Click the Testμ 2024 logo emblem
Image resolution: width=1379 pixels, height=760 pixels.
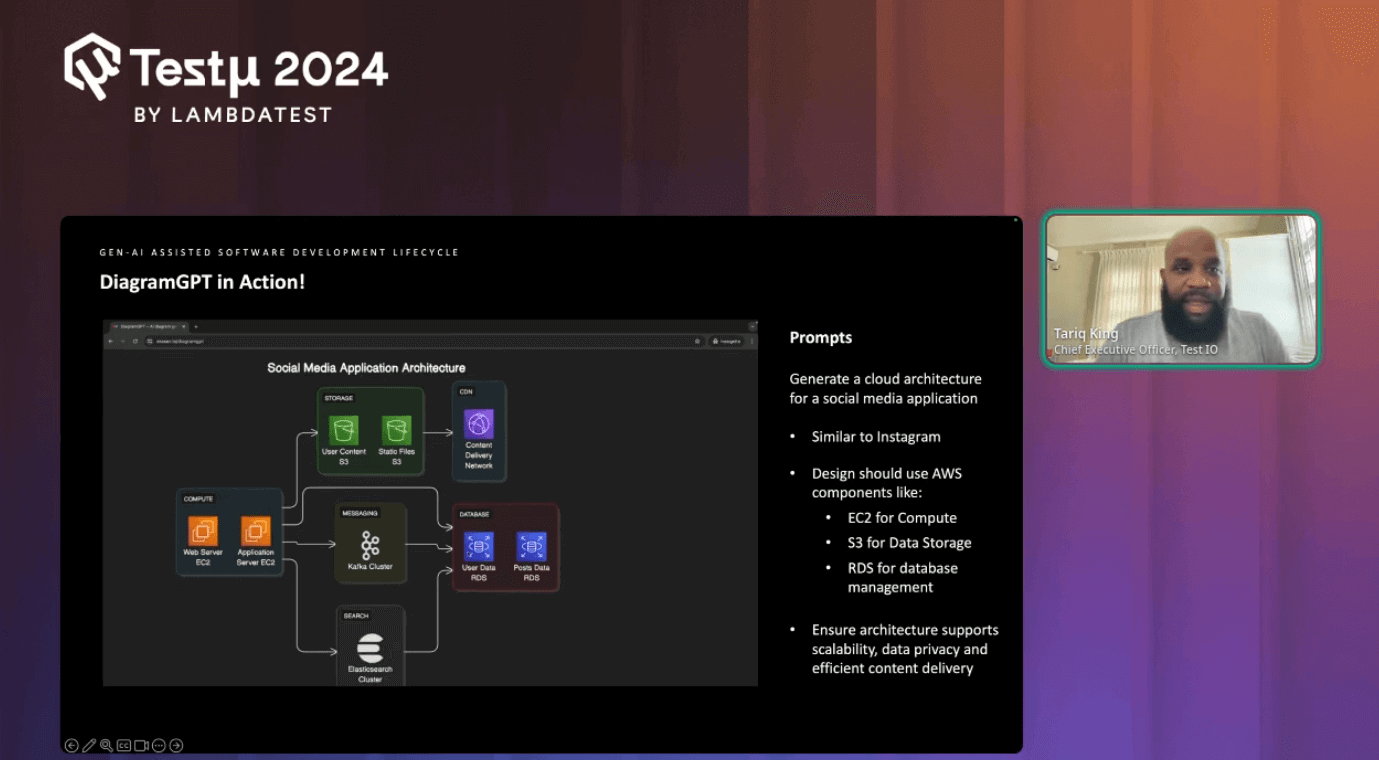pos(92,66)
